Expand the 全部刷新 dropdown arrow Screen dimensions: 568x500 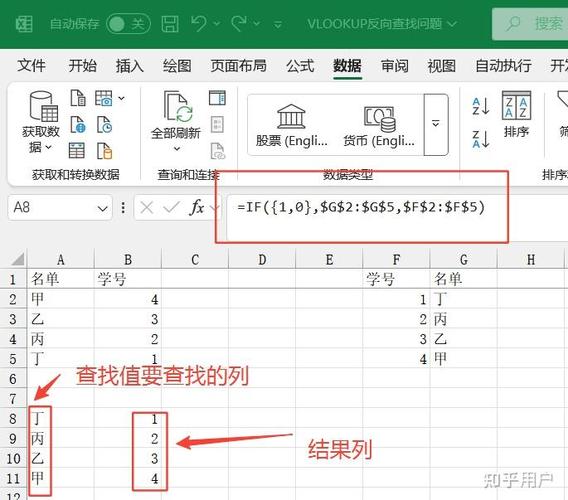[176, 149]
